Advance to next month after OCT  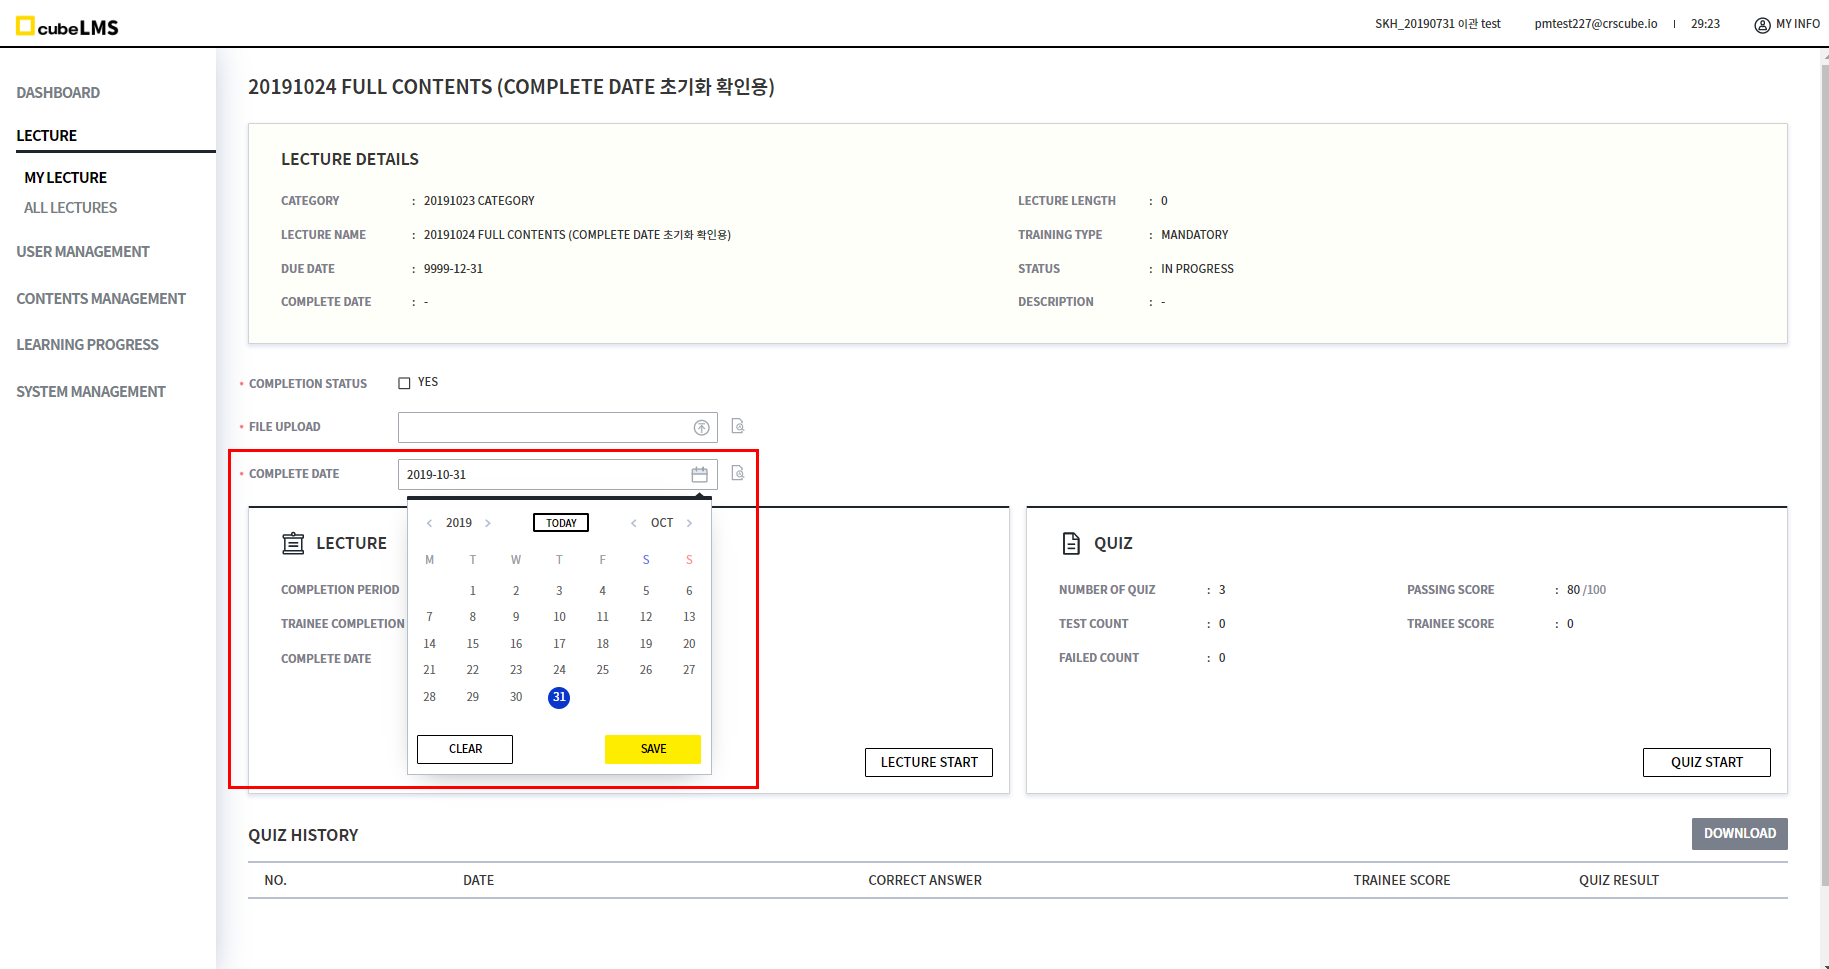click(689, 523)
